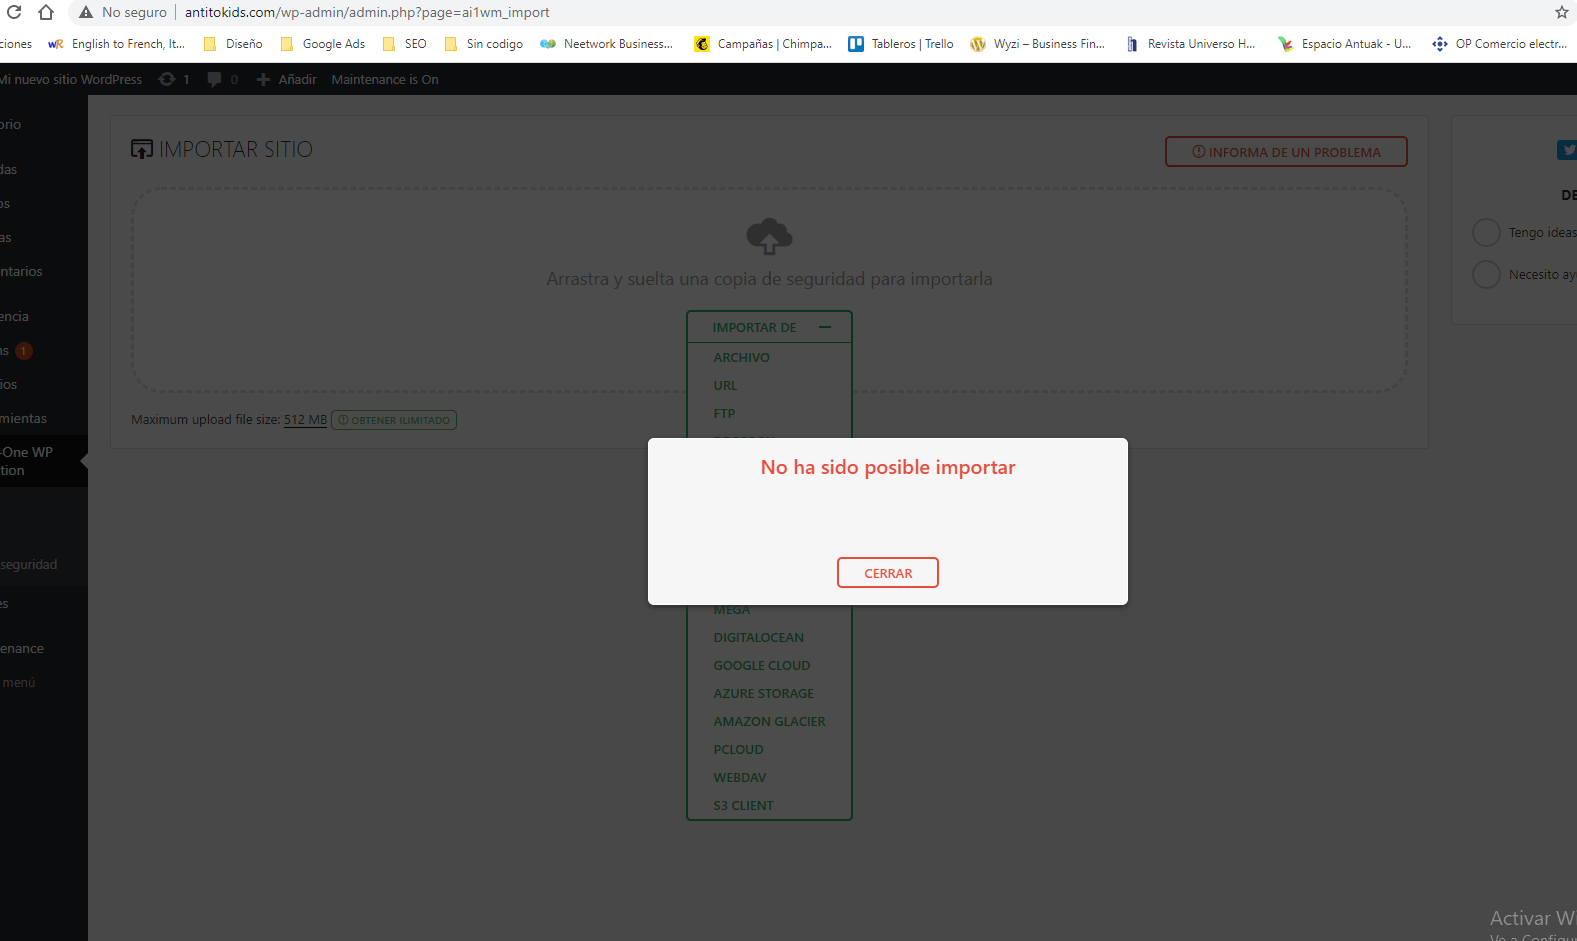Choose ARCHIVO as import source
Screen dimensions: 1577x941
(x=741, y=357)
